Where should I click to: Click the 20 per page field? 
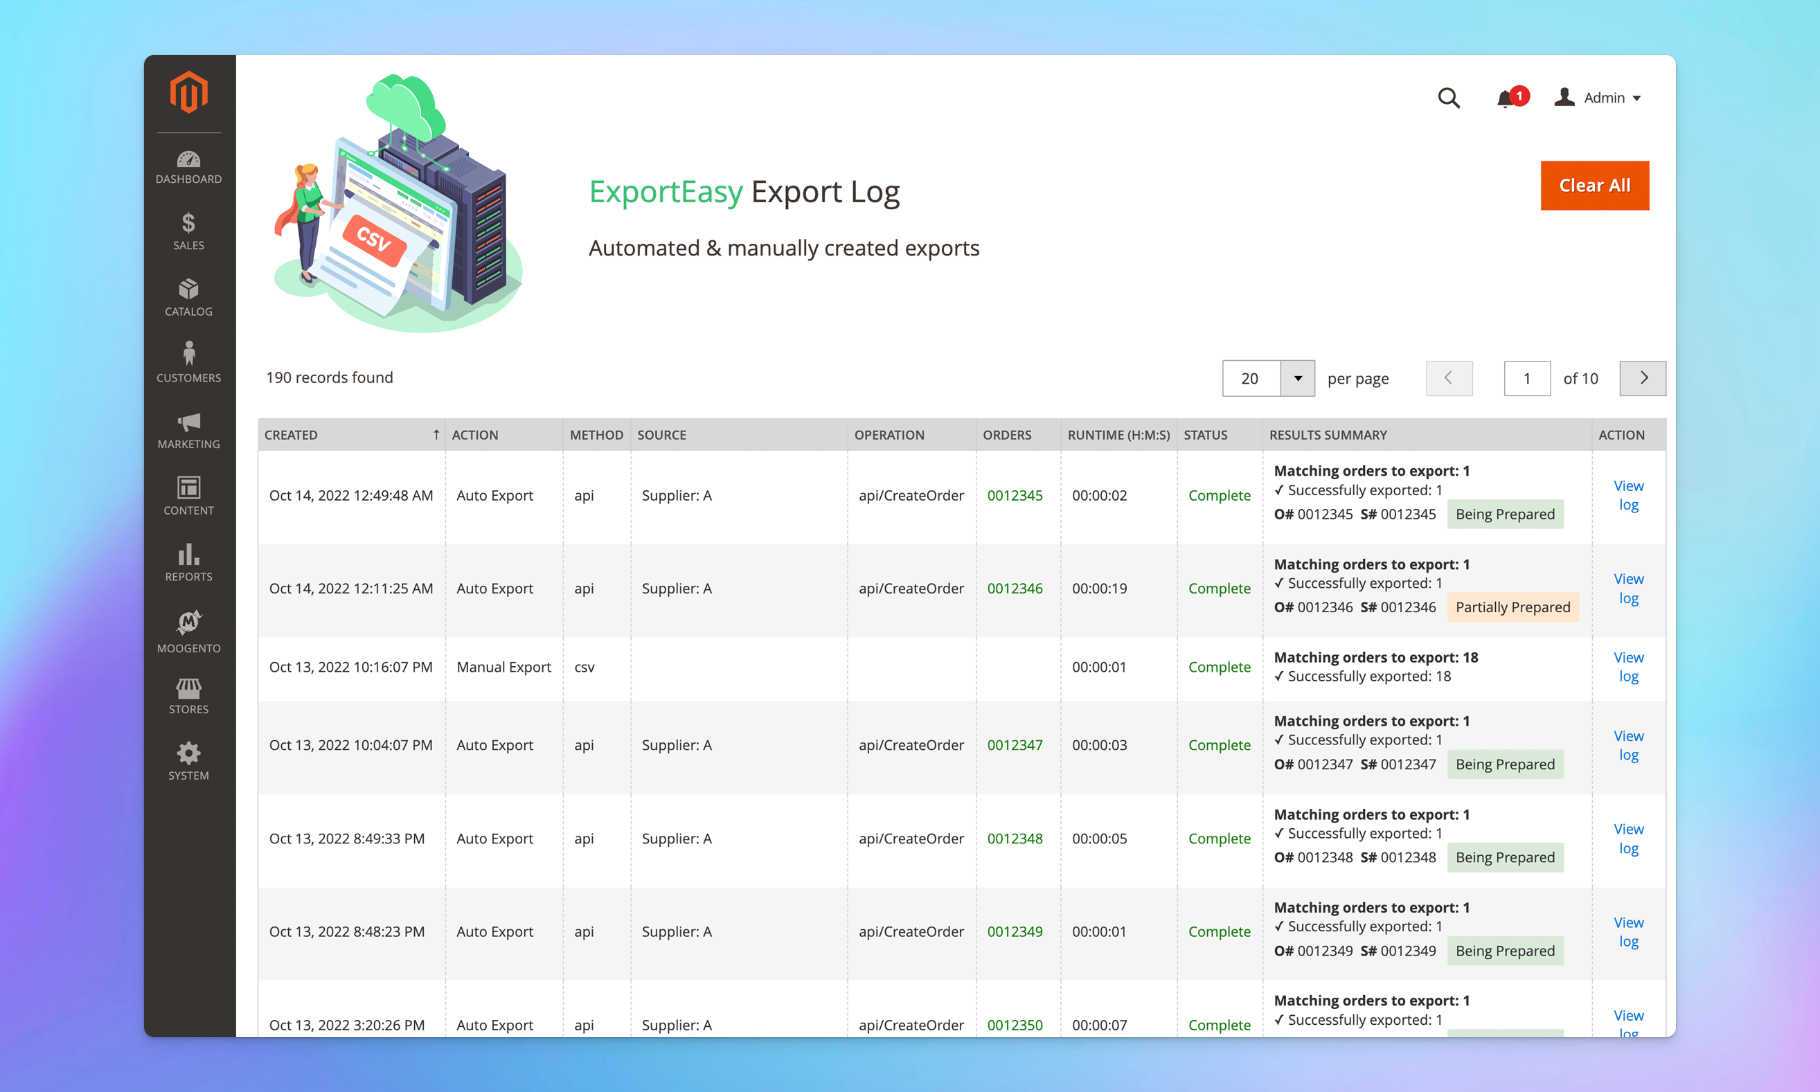coord(1251,378)
